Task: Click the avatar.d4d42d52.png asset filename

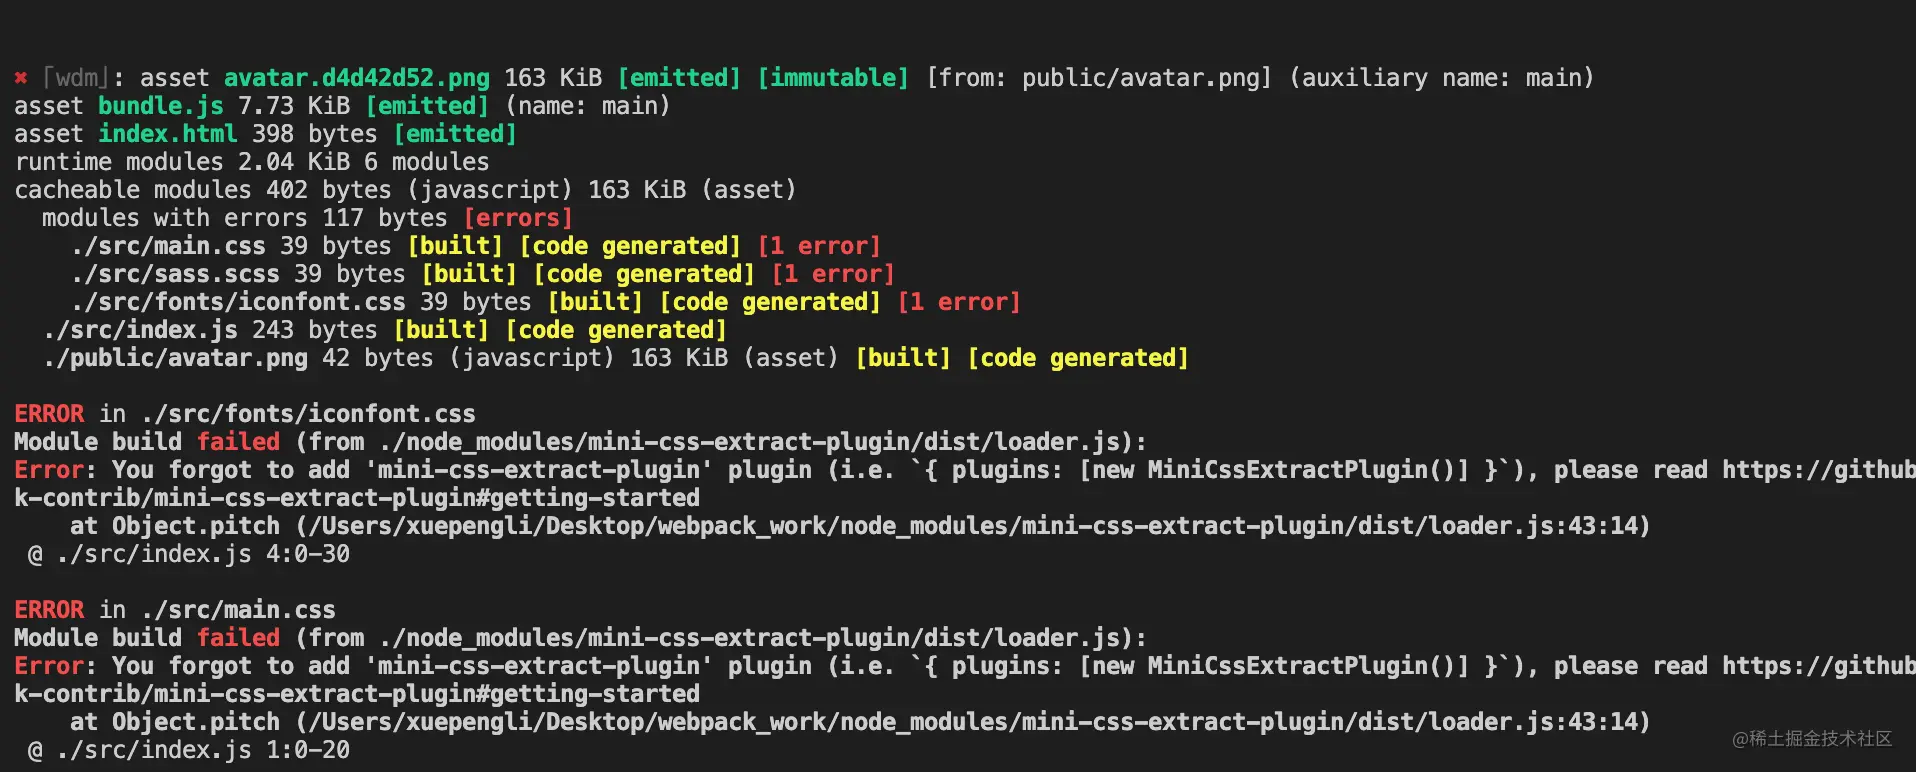Action: pos(356,78)
